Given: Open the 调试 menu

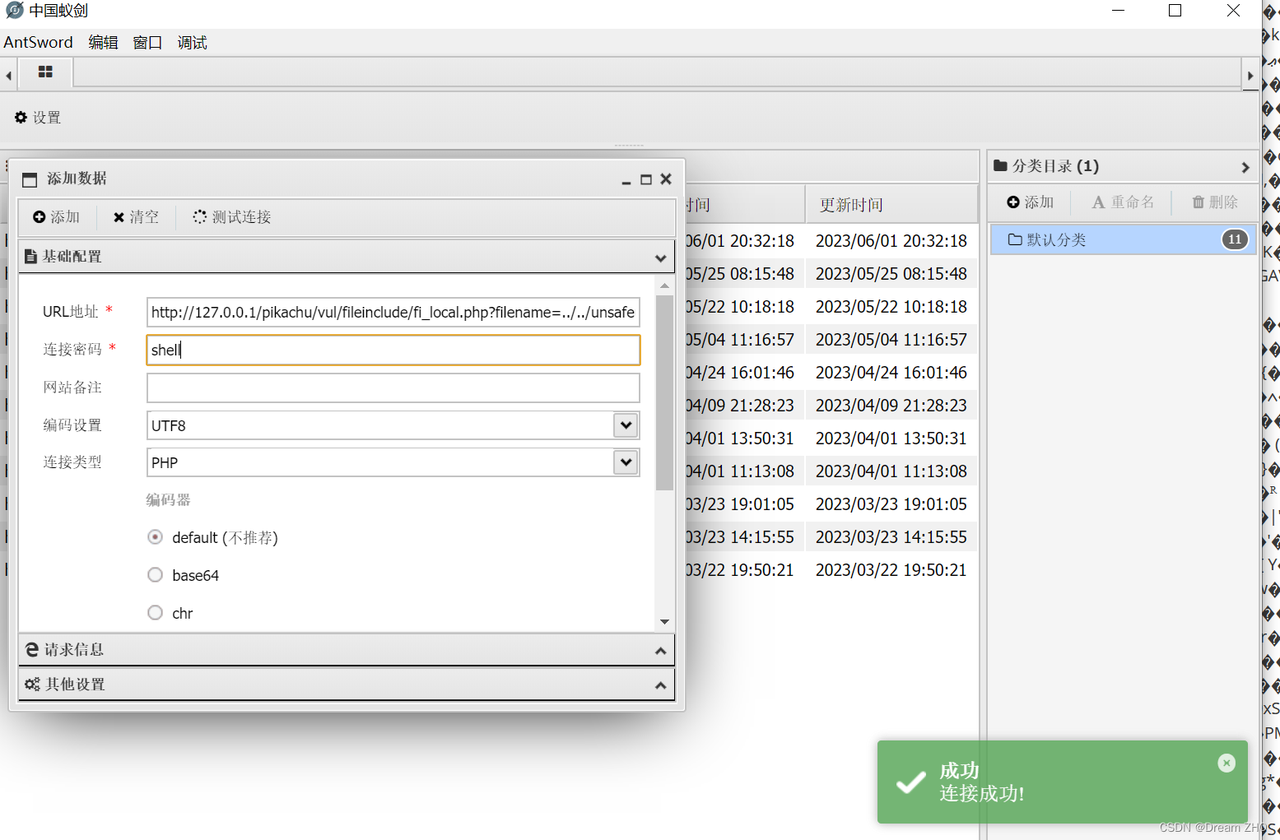Looking at the screenshot, I should click(192, 42).
